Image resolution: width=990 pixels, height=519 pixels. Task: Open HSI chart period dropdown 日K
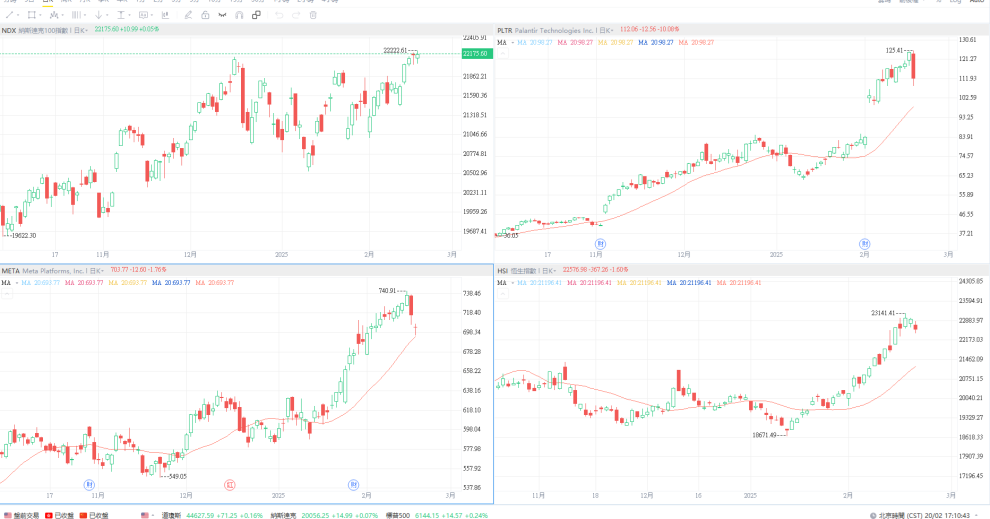(x=549, y=271)
